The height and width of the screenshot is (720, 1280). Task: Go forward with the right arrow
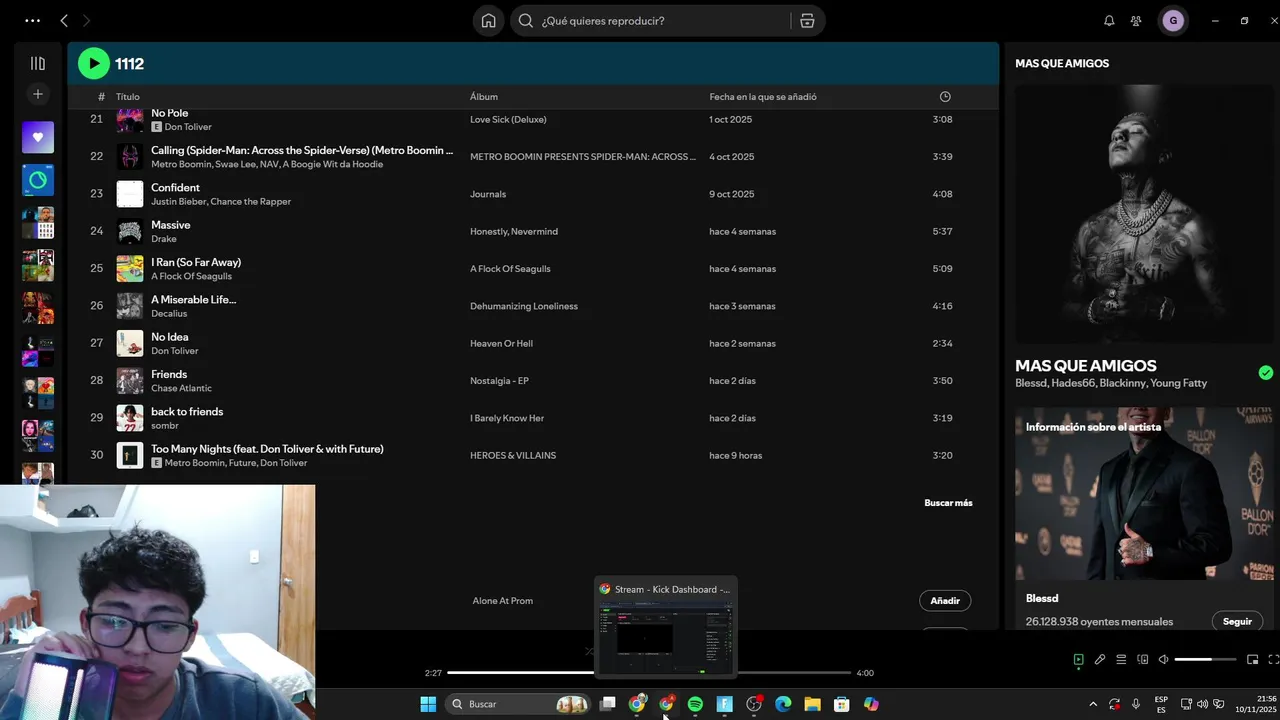tap(86, 21)
